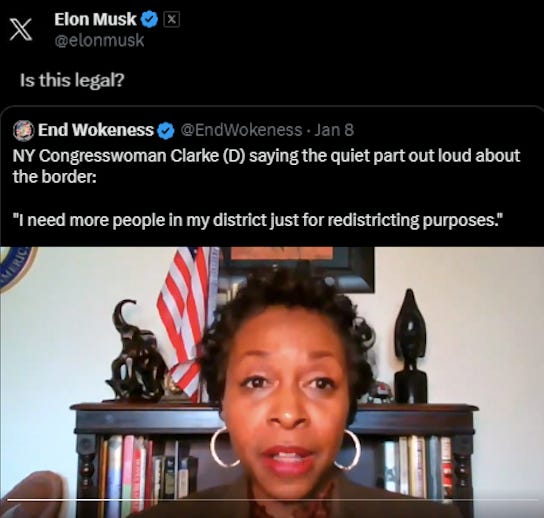Image resolution: width=544 pixels, height=518 pixels.
Task: Click the black sculpture on the shelf
Action: point(410,346)
